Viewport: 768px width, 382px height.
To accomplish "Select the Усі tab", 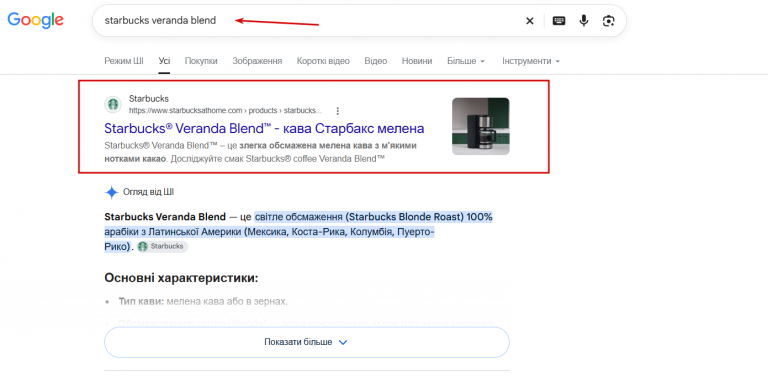I will click(164, 61).
